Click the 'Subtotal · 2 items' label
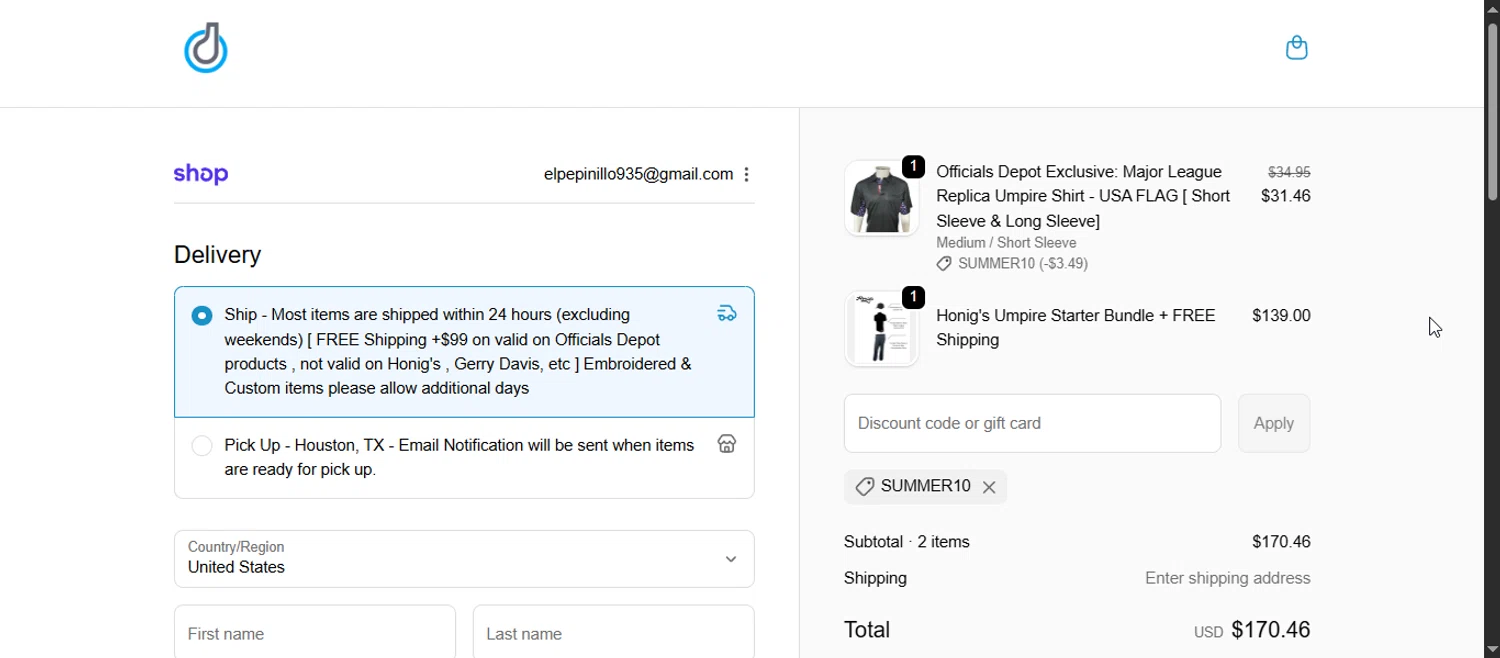 (907, 542)
